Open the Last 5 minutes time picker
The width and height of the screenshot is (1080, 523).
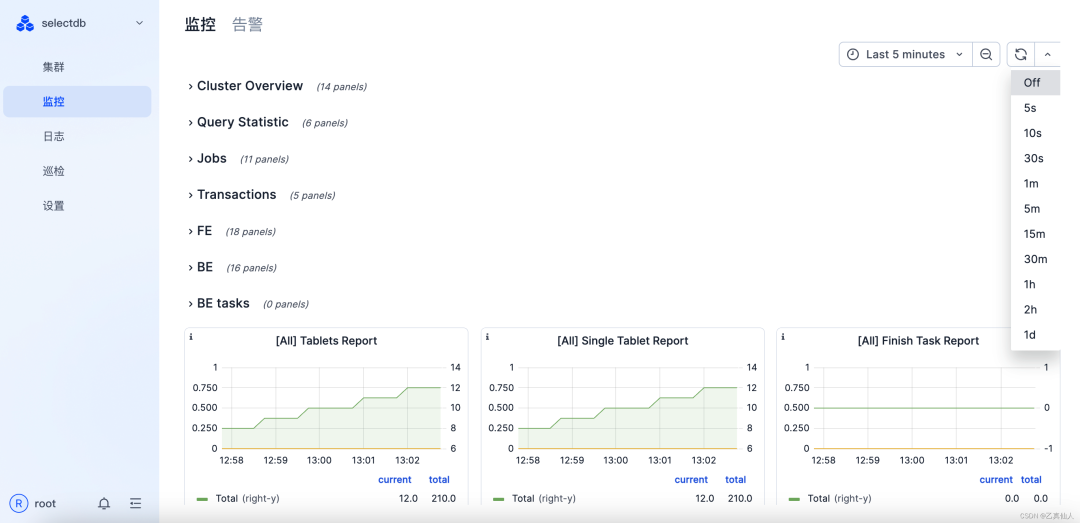(905, 54)
